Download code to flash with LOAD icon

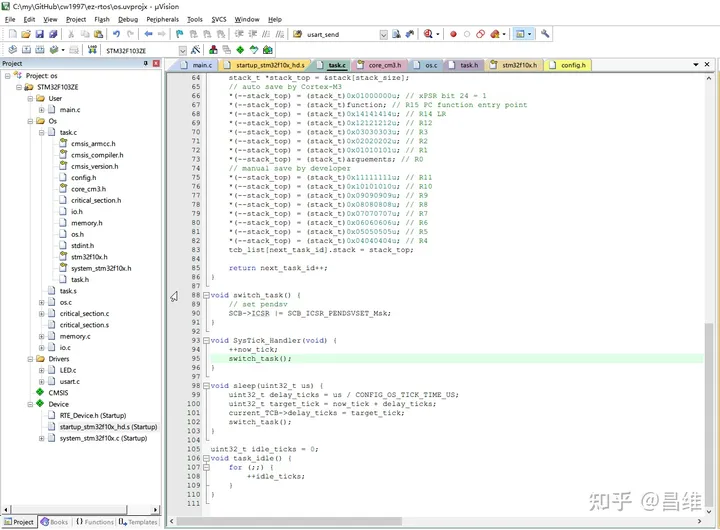[x=92, y=50]
